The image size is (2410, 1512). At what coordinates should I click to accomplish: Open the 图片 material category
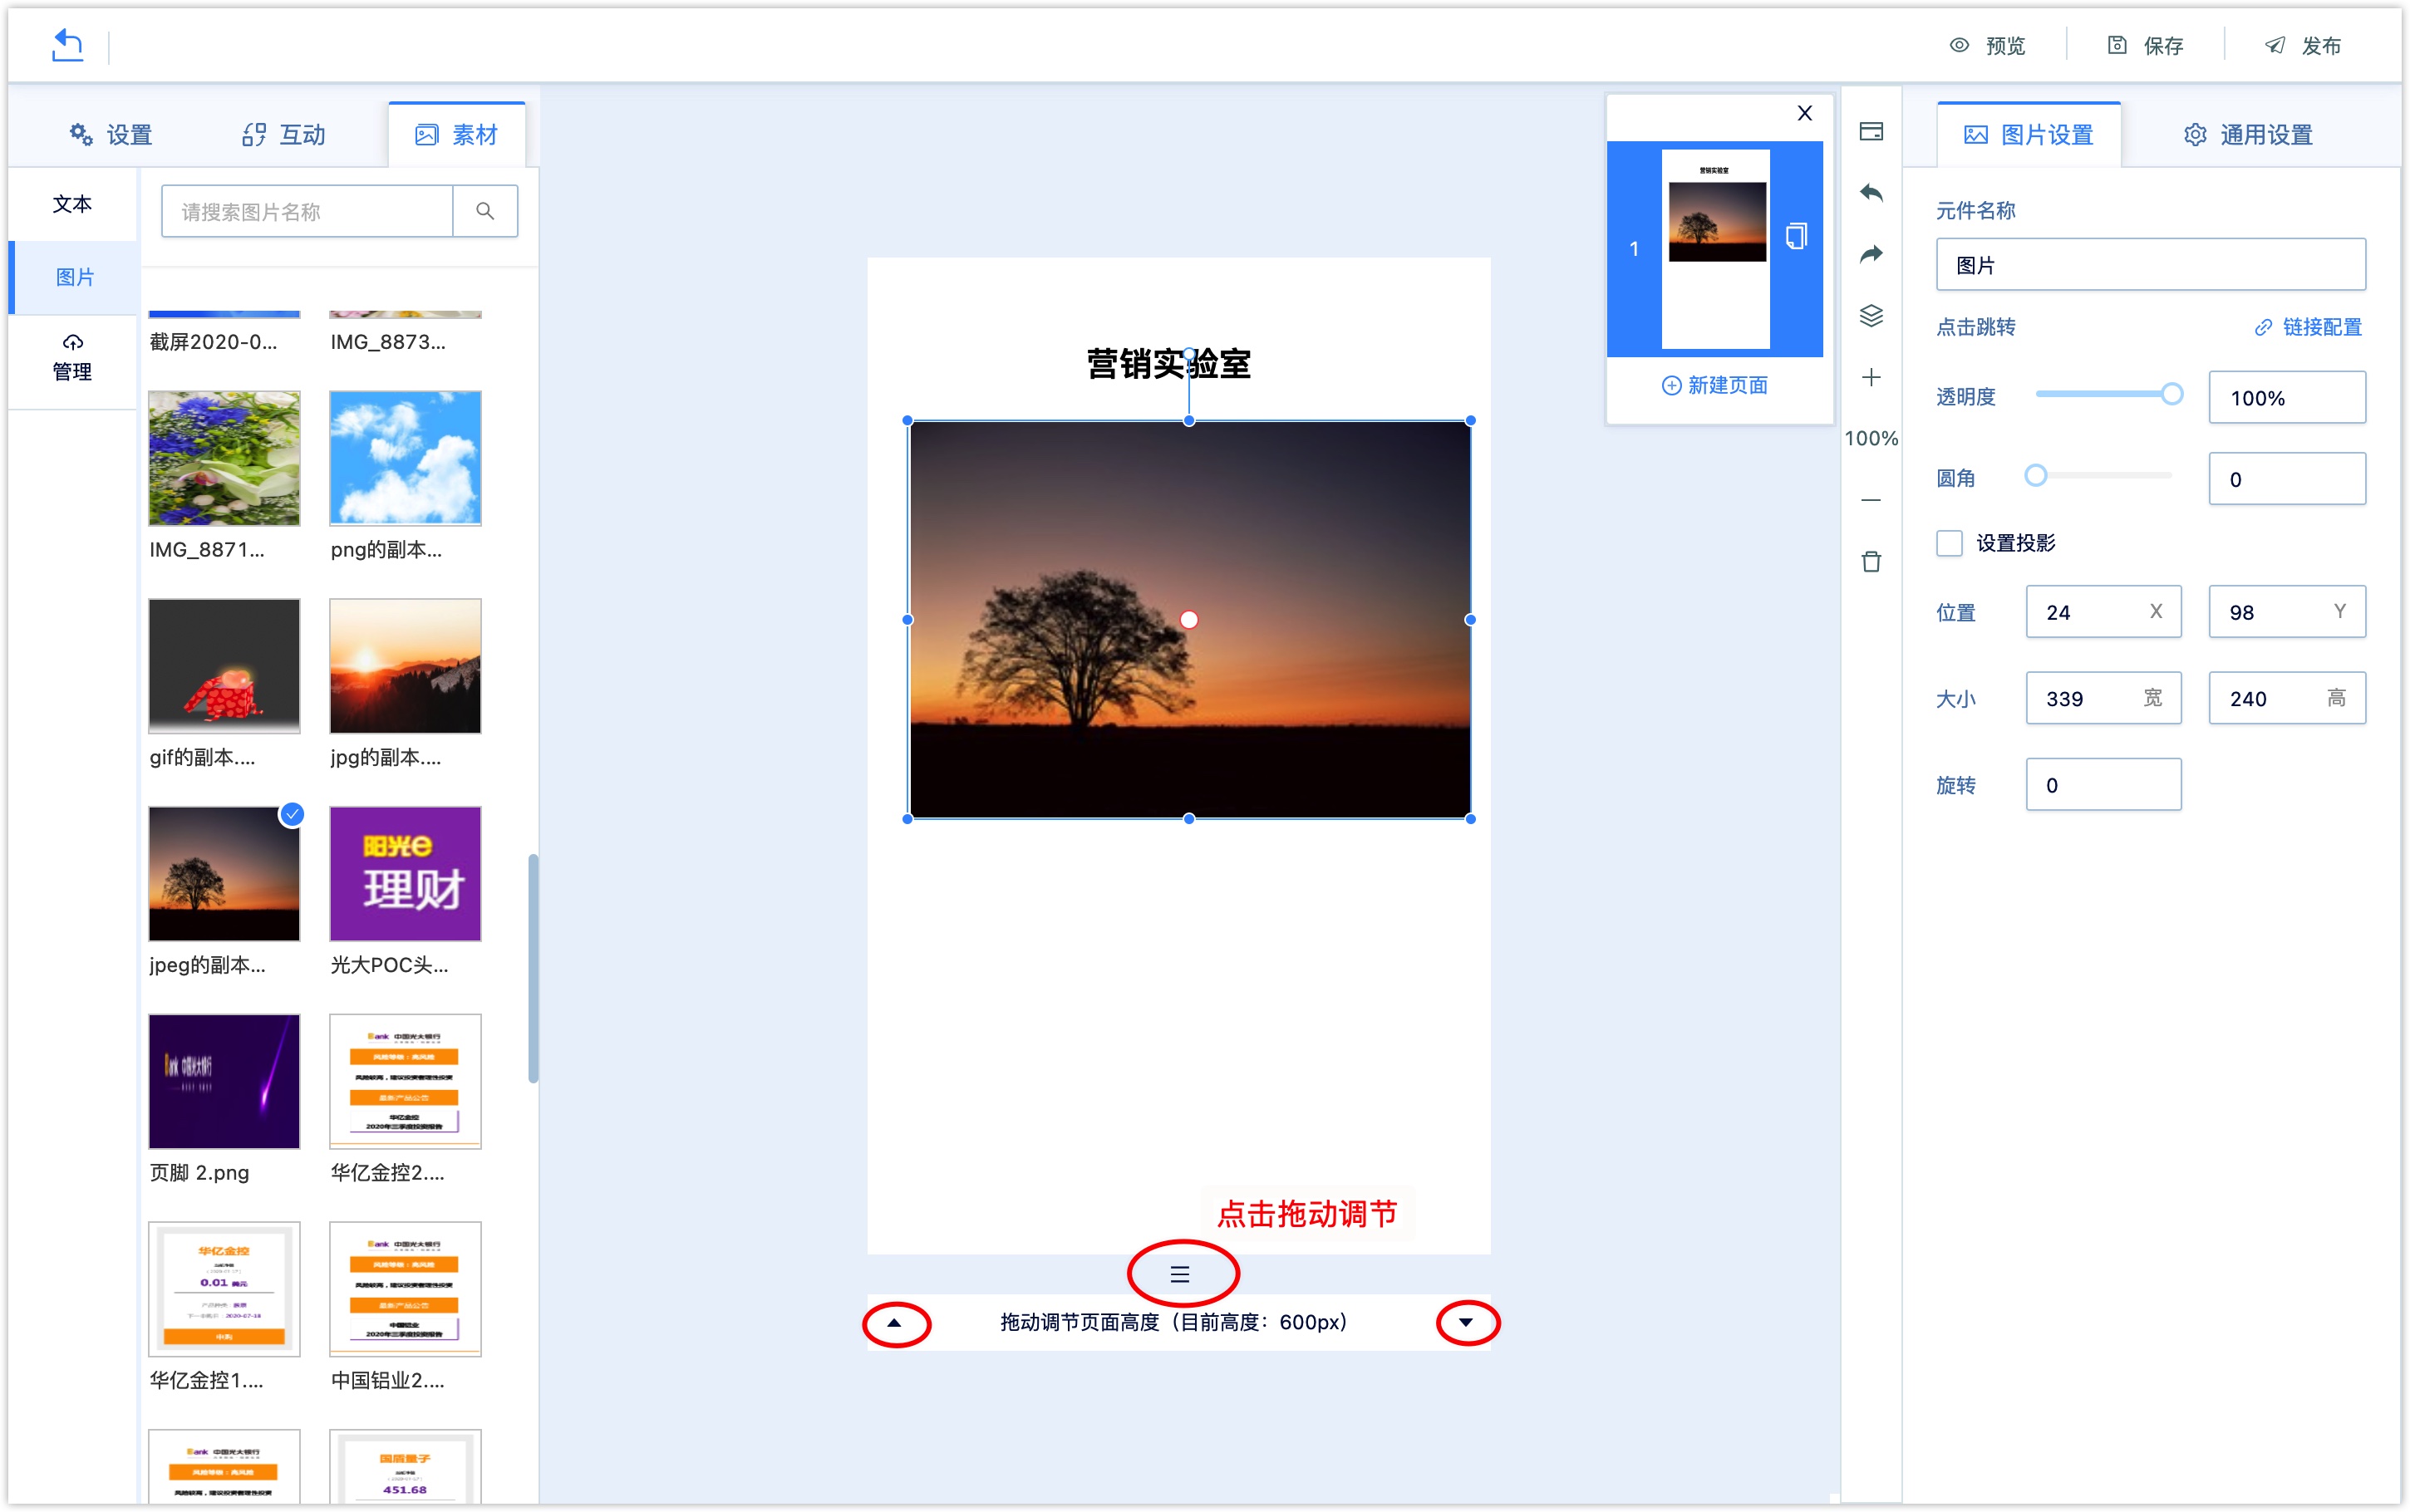(74, 277)
